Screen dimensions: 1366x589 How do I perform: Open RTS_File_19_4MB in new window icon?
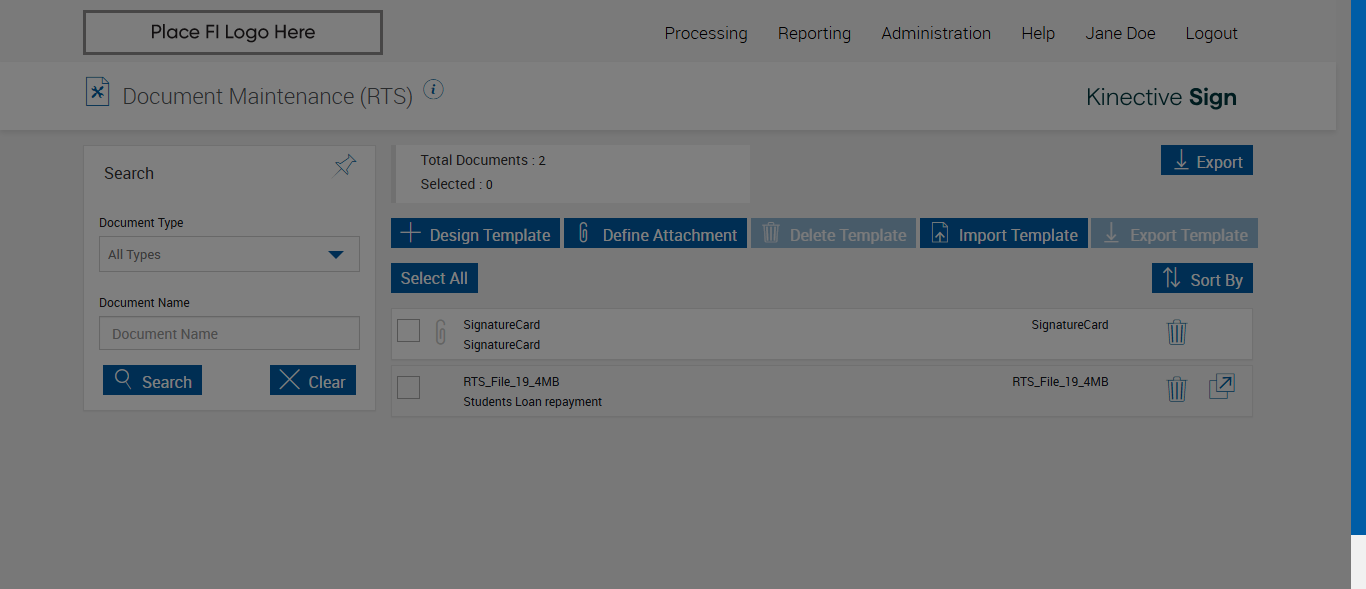pyautogui.click(x=1221, y=387)
